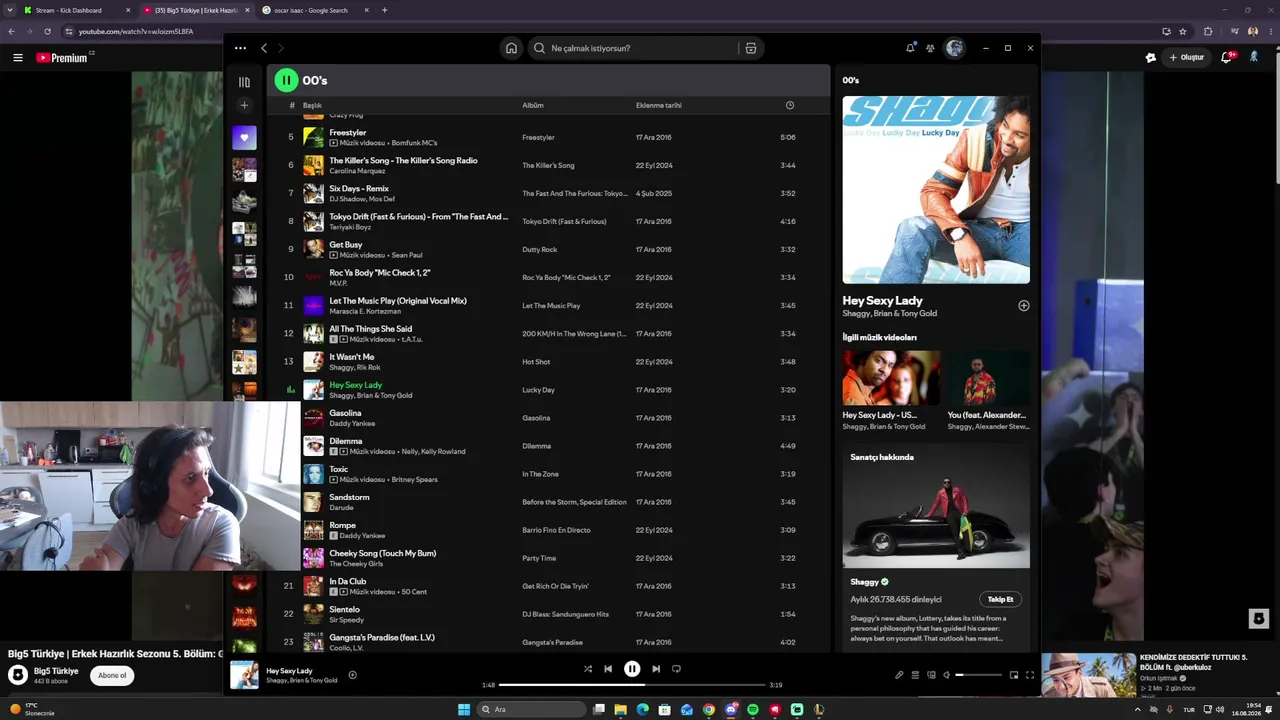The width and height of the screenshot is (1280, 720).
Task: Open the 'Hey Sexy Lady - US...' music video
Action: [x=891, y=391]
